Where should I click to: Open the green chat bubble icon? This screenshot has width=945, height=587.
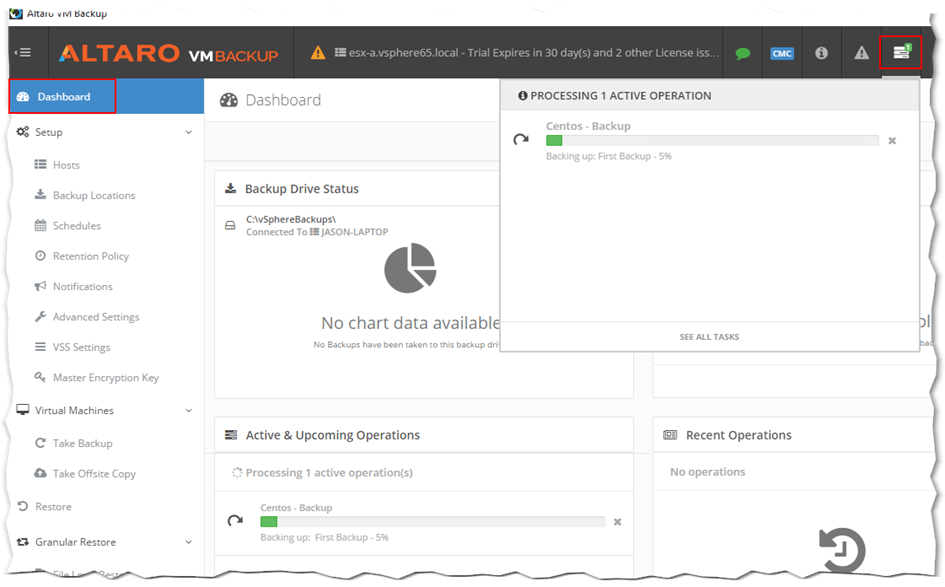pos(743,53)
